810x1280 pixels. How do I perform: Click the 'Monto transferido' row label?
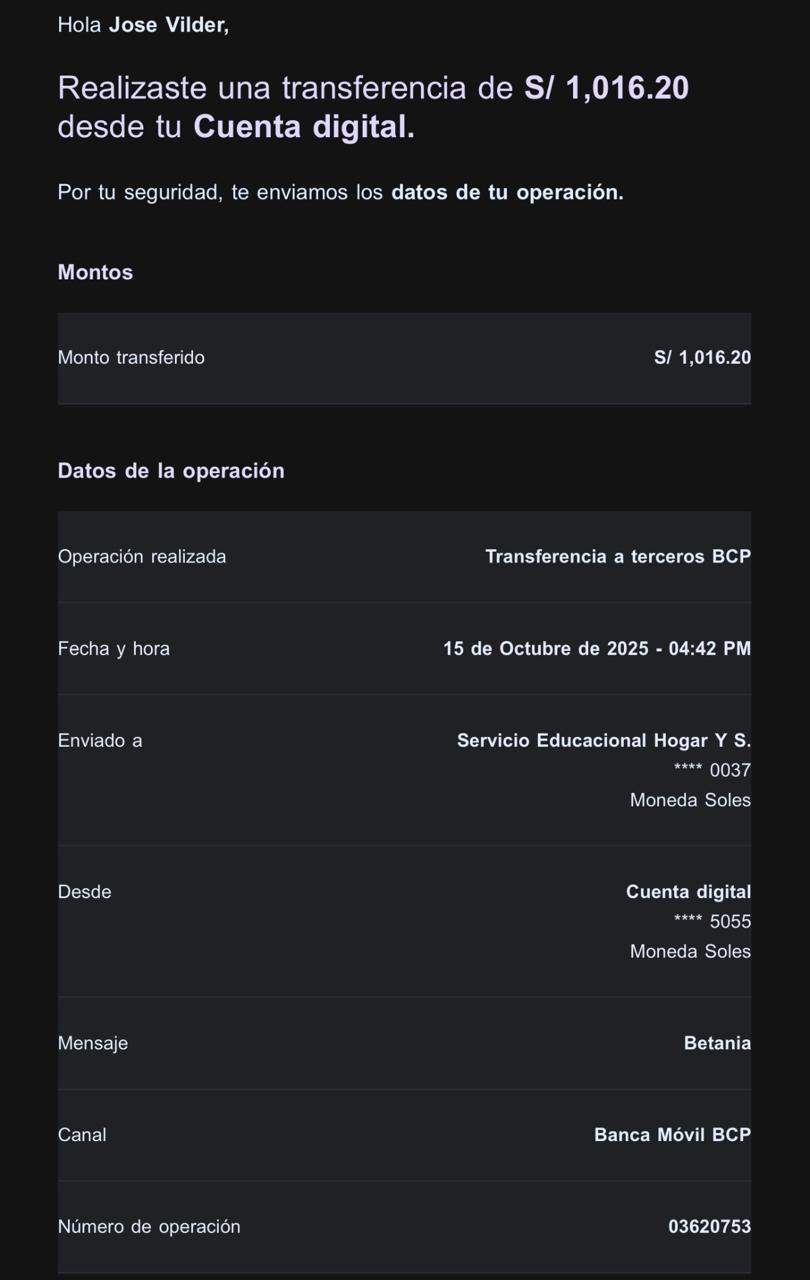click(131, 358)
